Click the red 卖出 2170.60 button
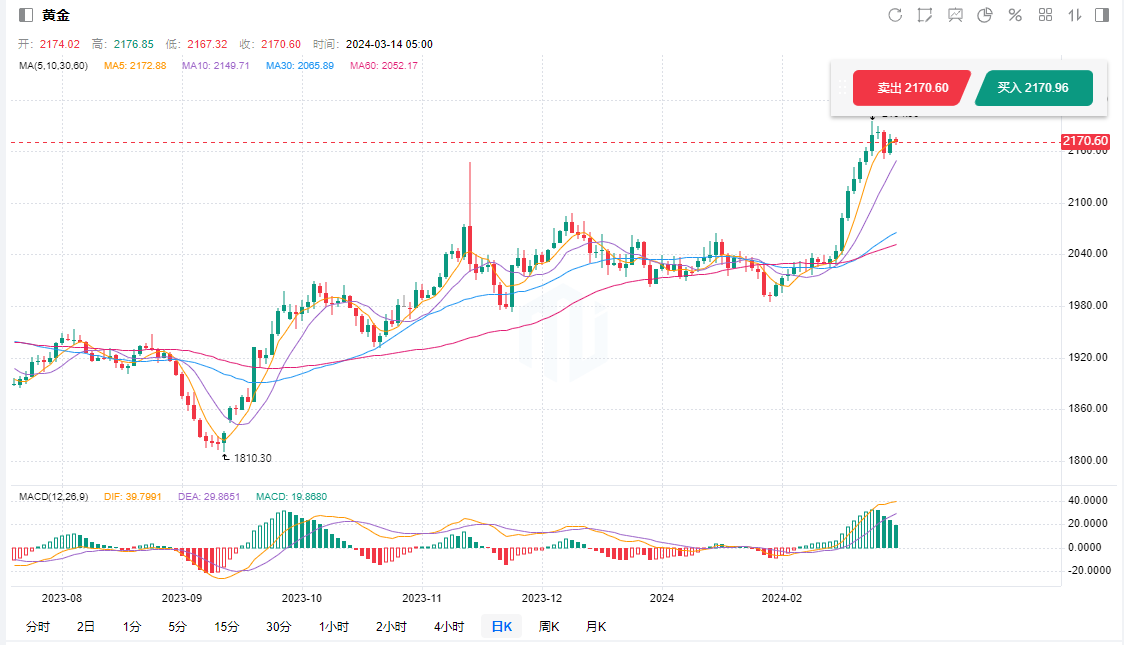The width and height of the screenshot is (1124, 645). (912, 88)
